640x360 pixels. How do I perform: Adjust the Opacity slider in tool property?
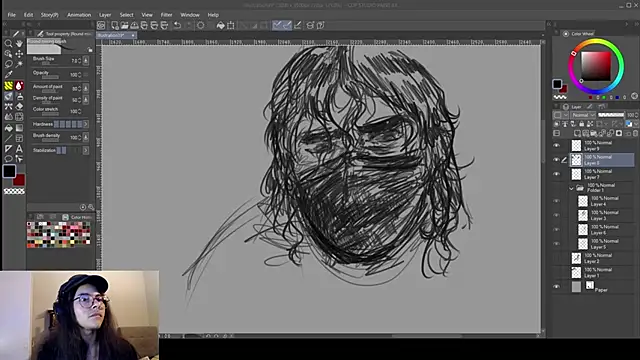click(50, 77)
